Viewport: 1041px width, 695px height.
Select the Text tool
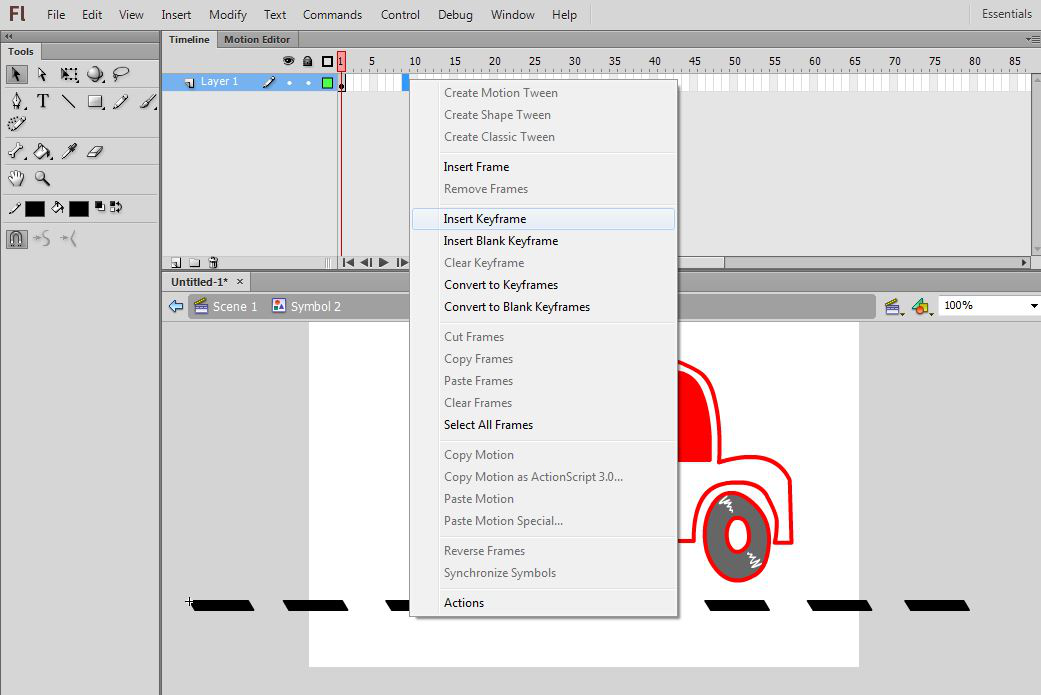pyautogui.click(x=43, y=101)
